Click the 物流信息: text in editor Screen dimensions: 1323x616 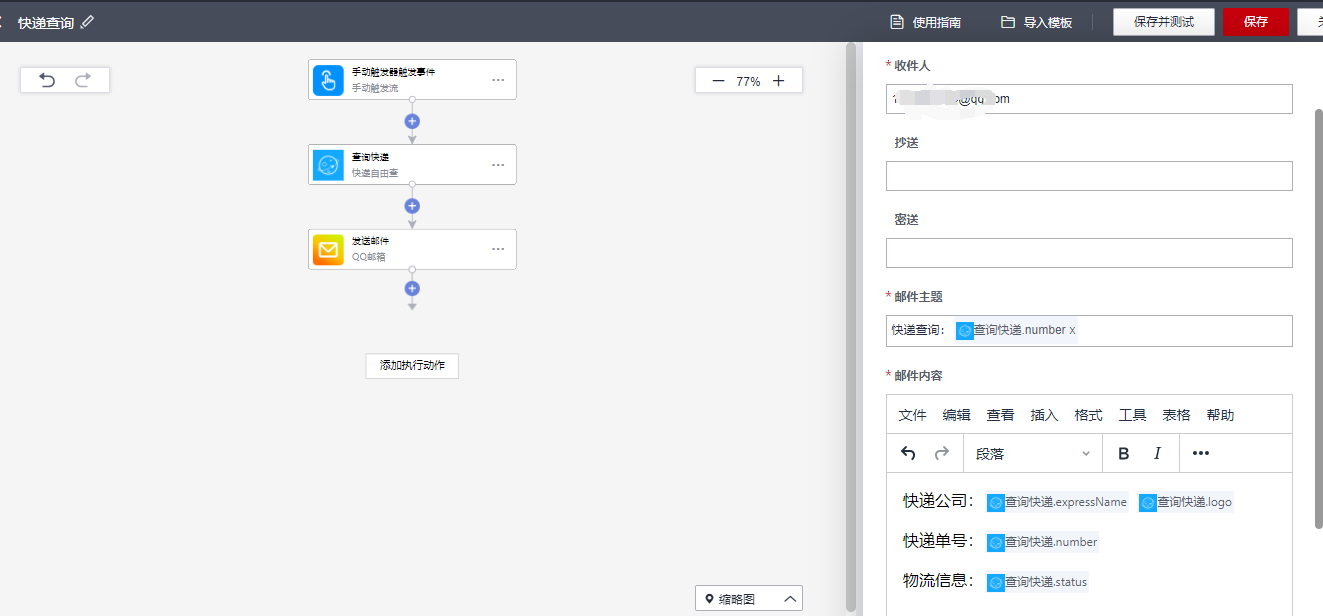click(x=938, y=581)
